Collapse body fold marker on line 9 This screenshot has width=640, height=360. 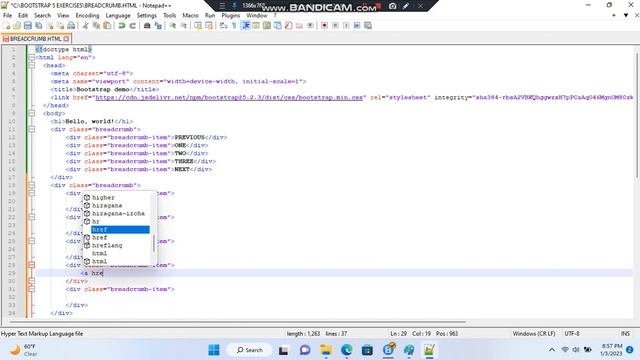(x=32, y=113)
